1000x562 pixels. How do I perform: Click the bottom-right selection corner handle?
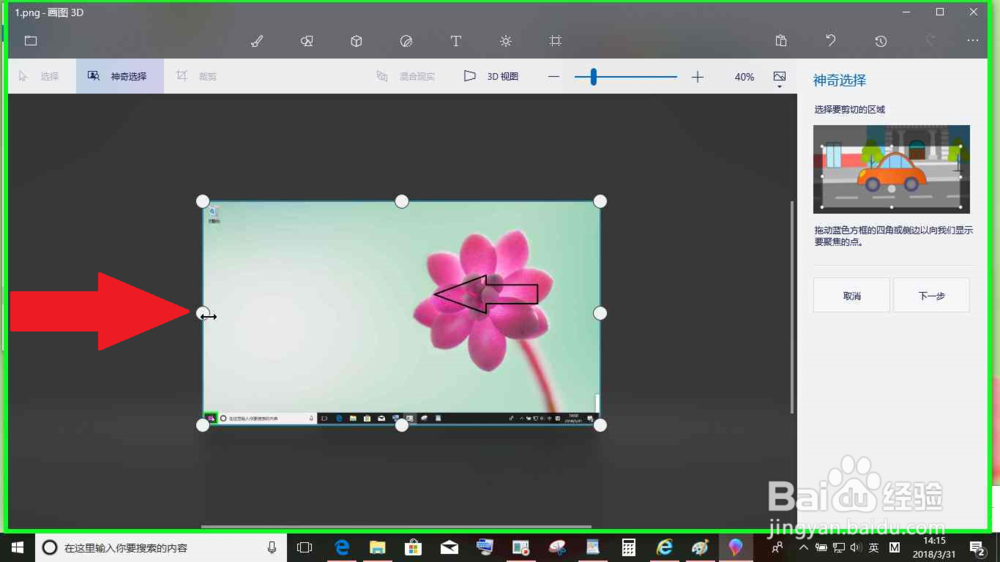point(600,425)
